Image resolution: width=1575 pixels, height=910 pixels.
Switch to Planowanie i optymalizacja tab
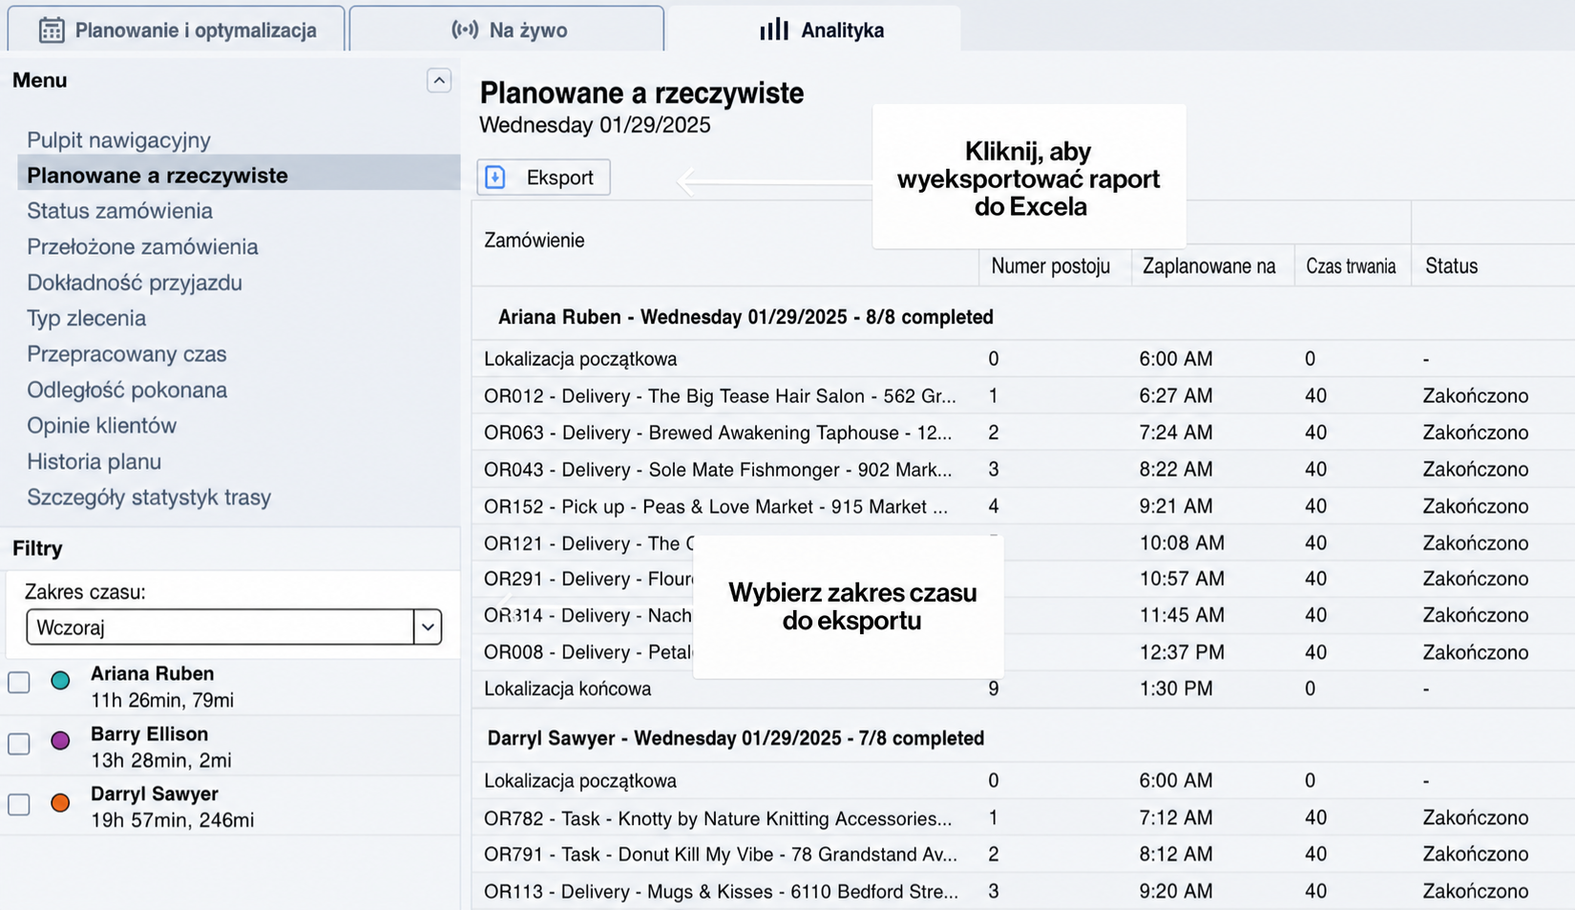[x=177, y=30]
